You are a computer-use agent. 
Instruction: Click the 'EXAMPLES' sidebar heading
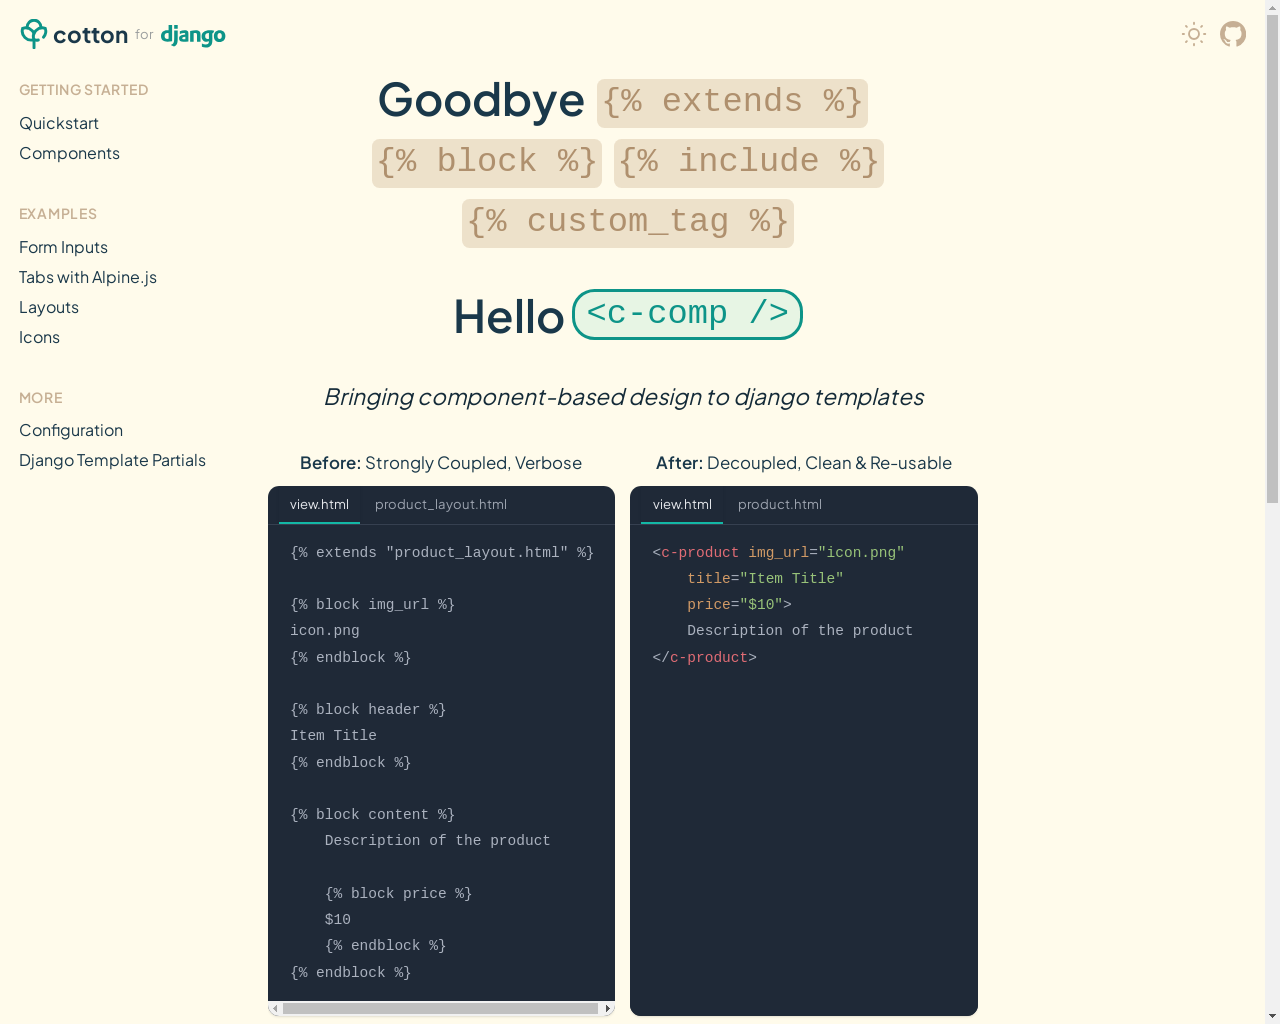click(58, 214)
